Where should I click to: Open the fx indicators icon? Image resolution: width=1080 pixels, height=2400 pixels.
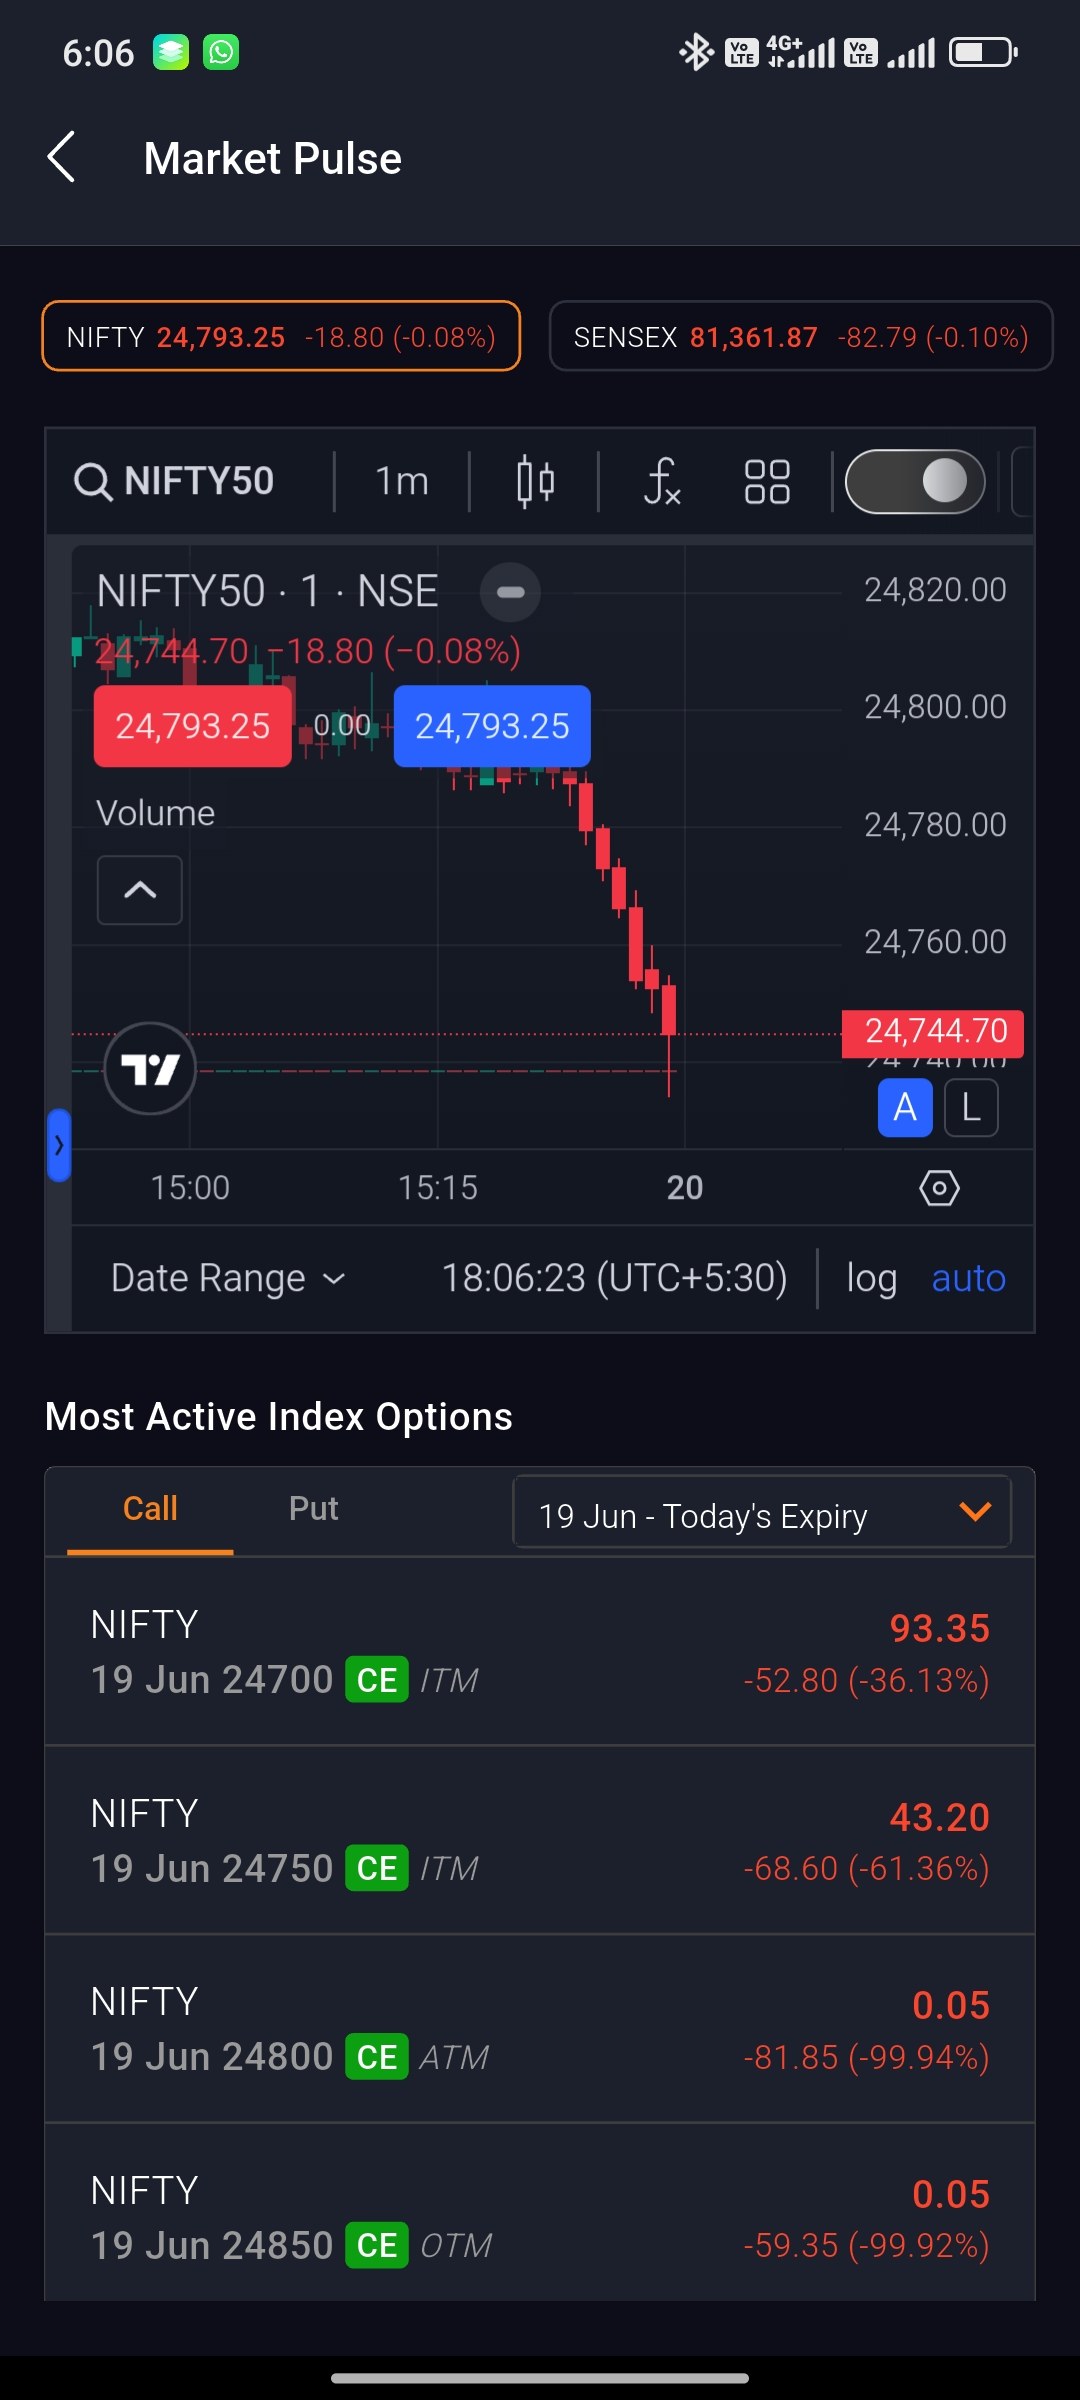point(661,481)
